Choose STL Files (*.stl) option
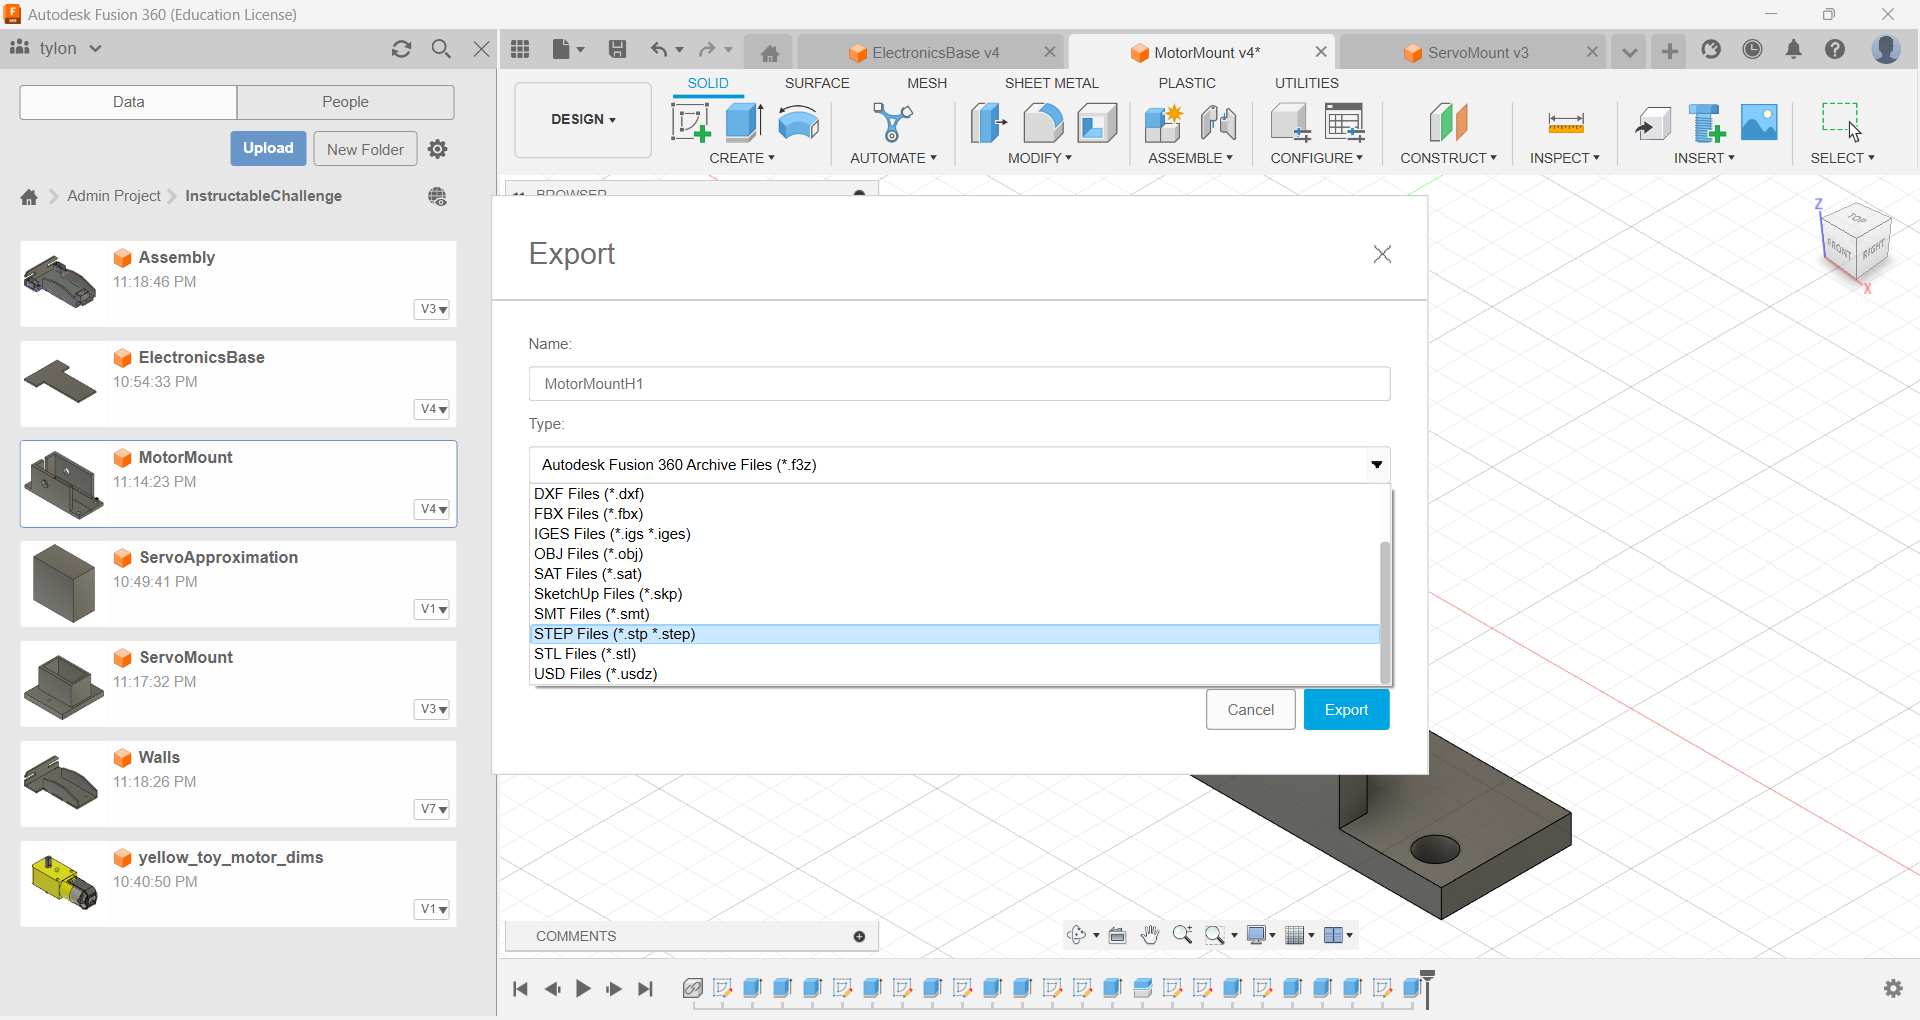This screenshot has height=1020, width=1920. click(x=954, y=654)
